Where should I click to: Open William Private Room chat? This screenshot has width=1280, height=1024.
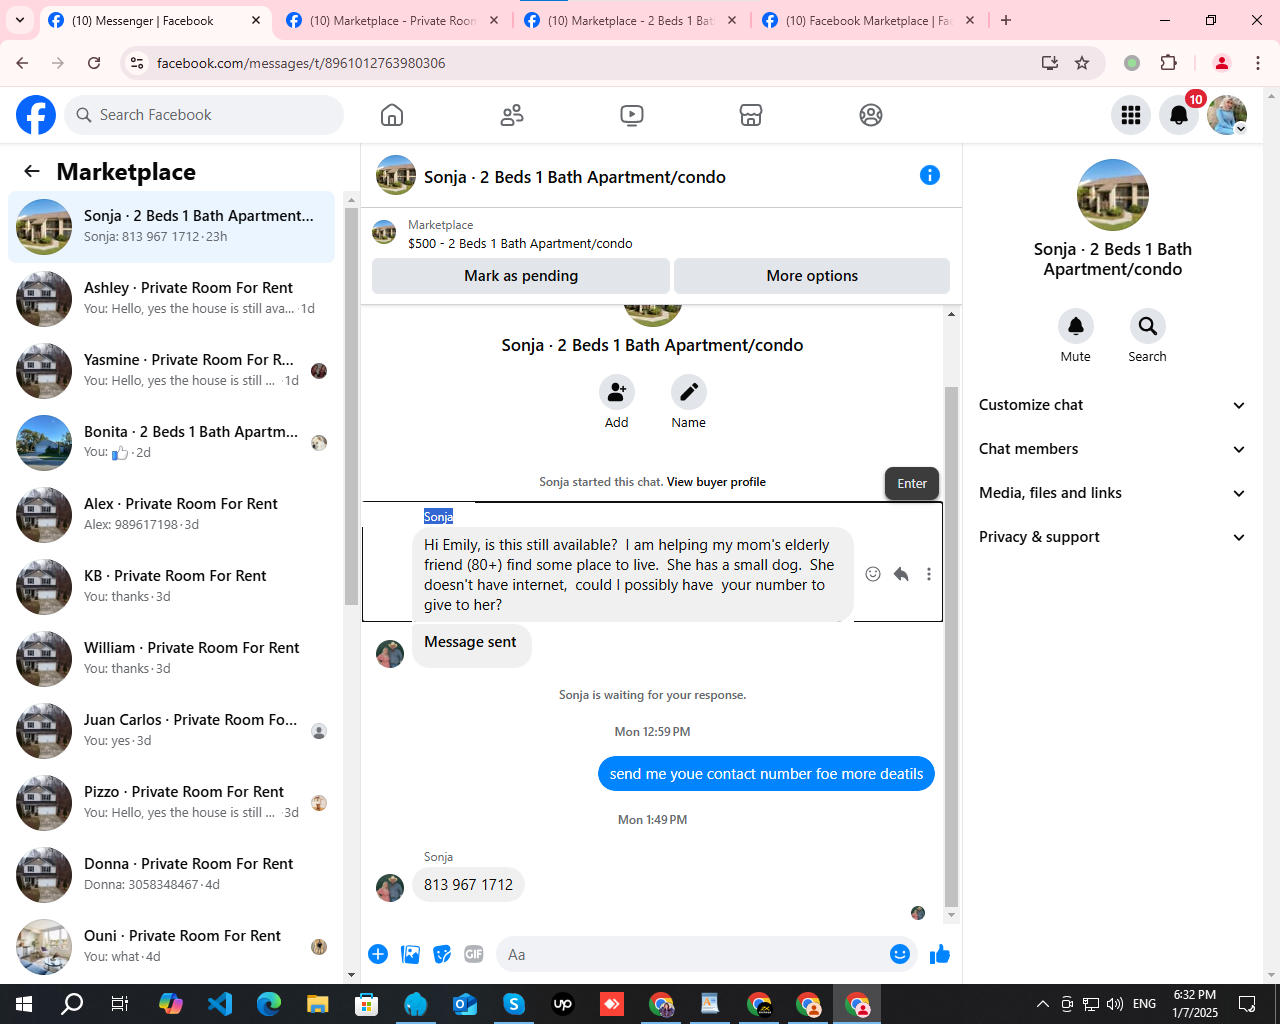(x=172, y=659)
